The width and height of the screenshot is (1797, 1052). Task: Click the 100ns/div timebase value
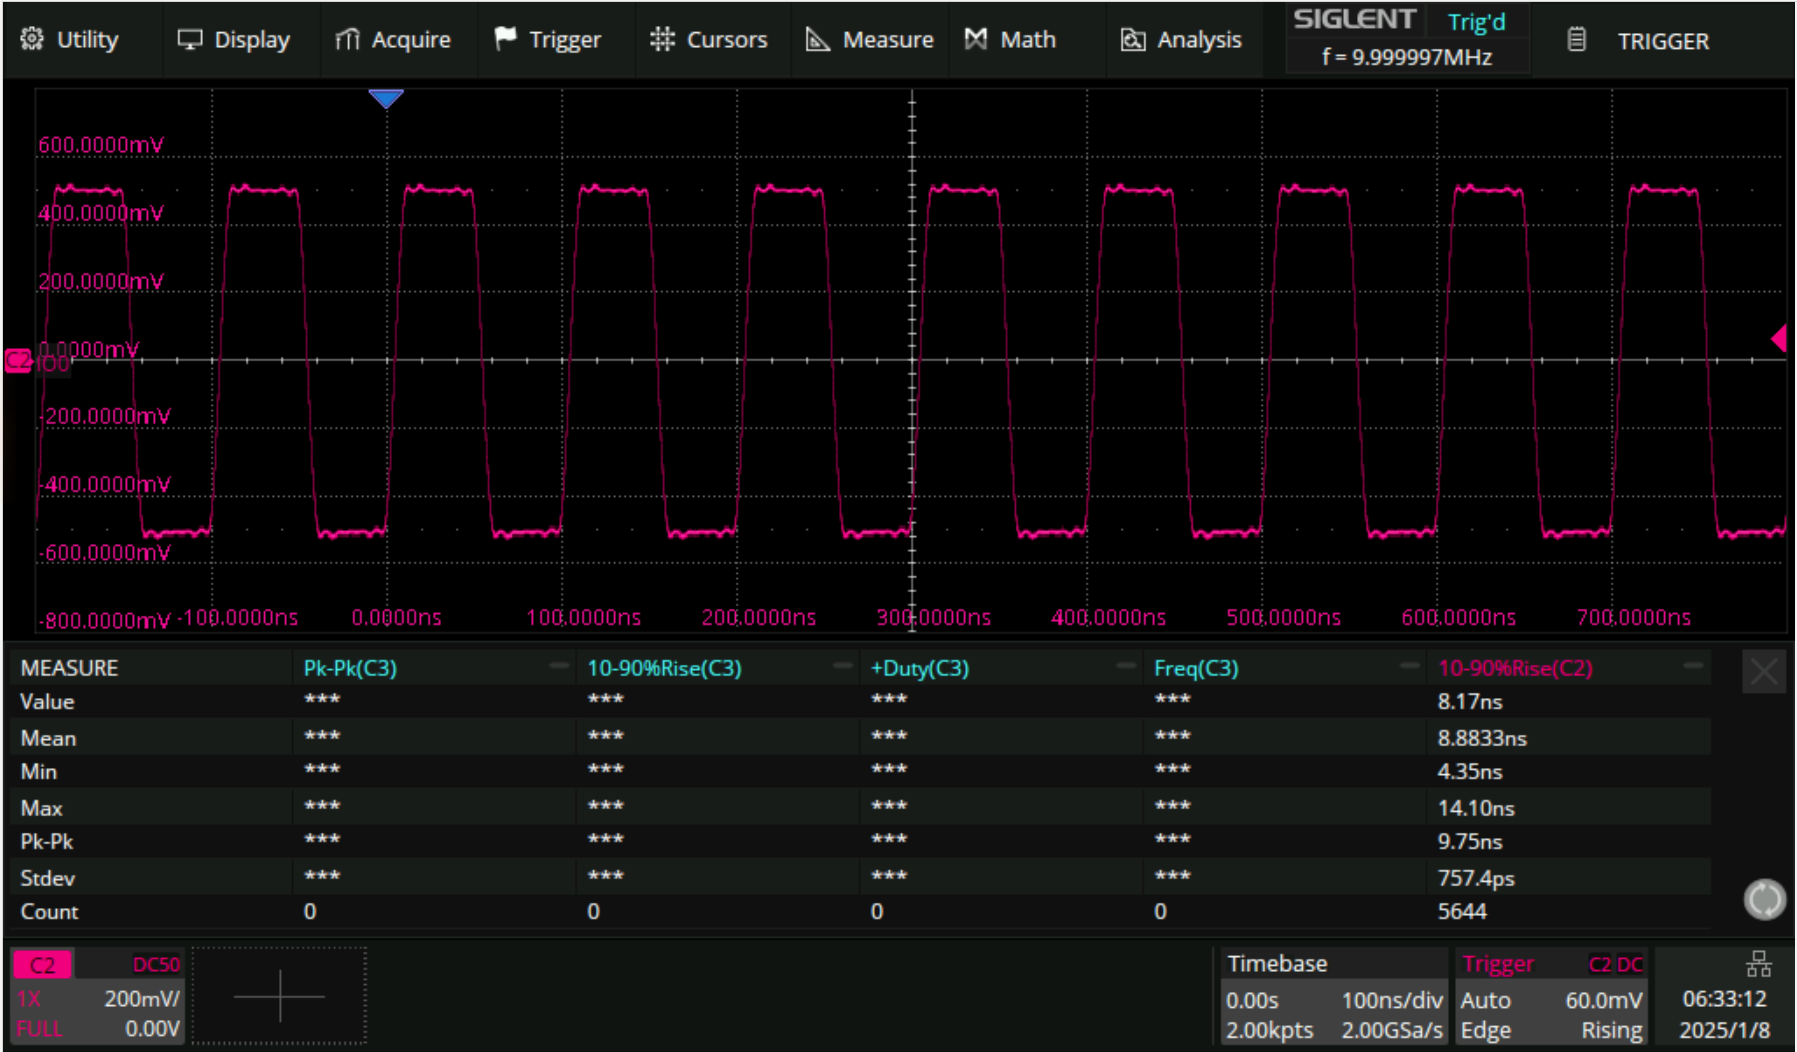click(x=1391, y=1000)
